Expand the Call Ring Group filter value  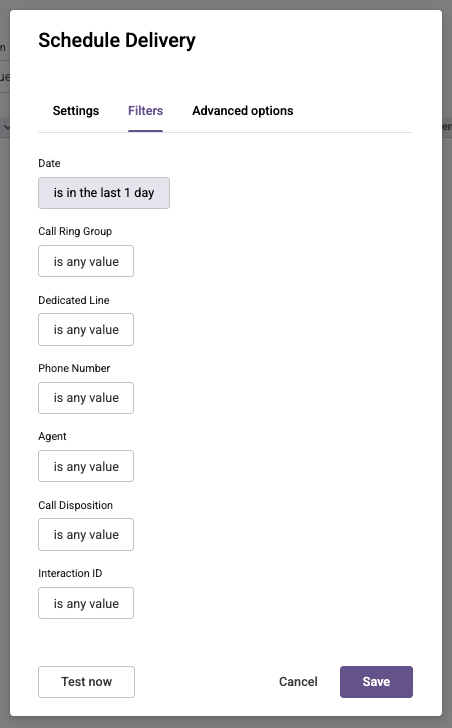(x=86, y=261)
